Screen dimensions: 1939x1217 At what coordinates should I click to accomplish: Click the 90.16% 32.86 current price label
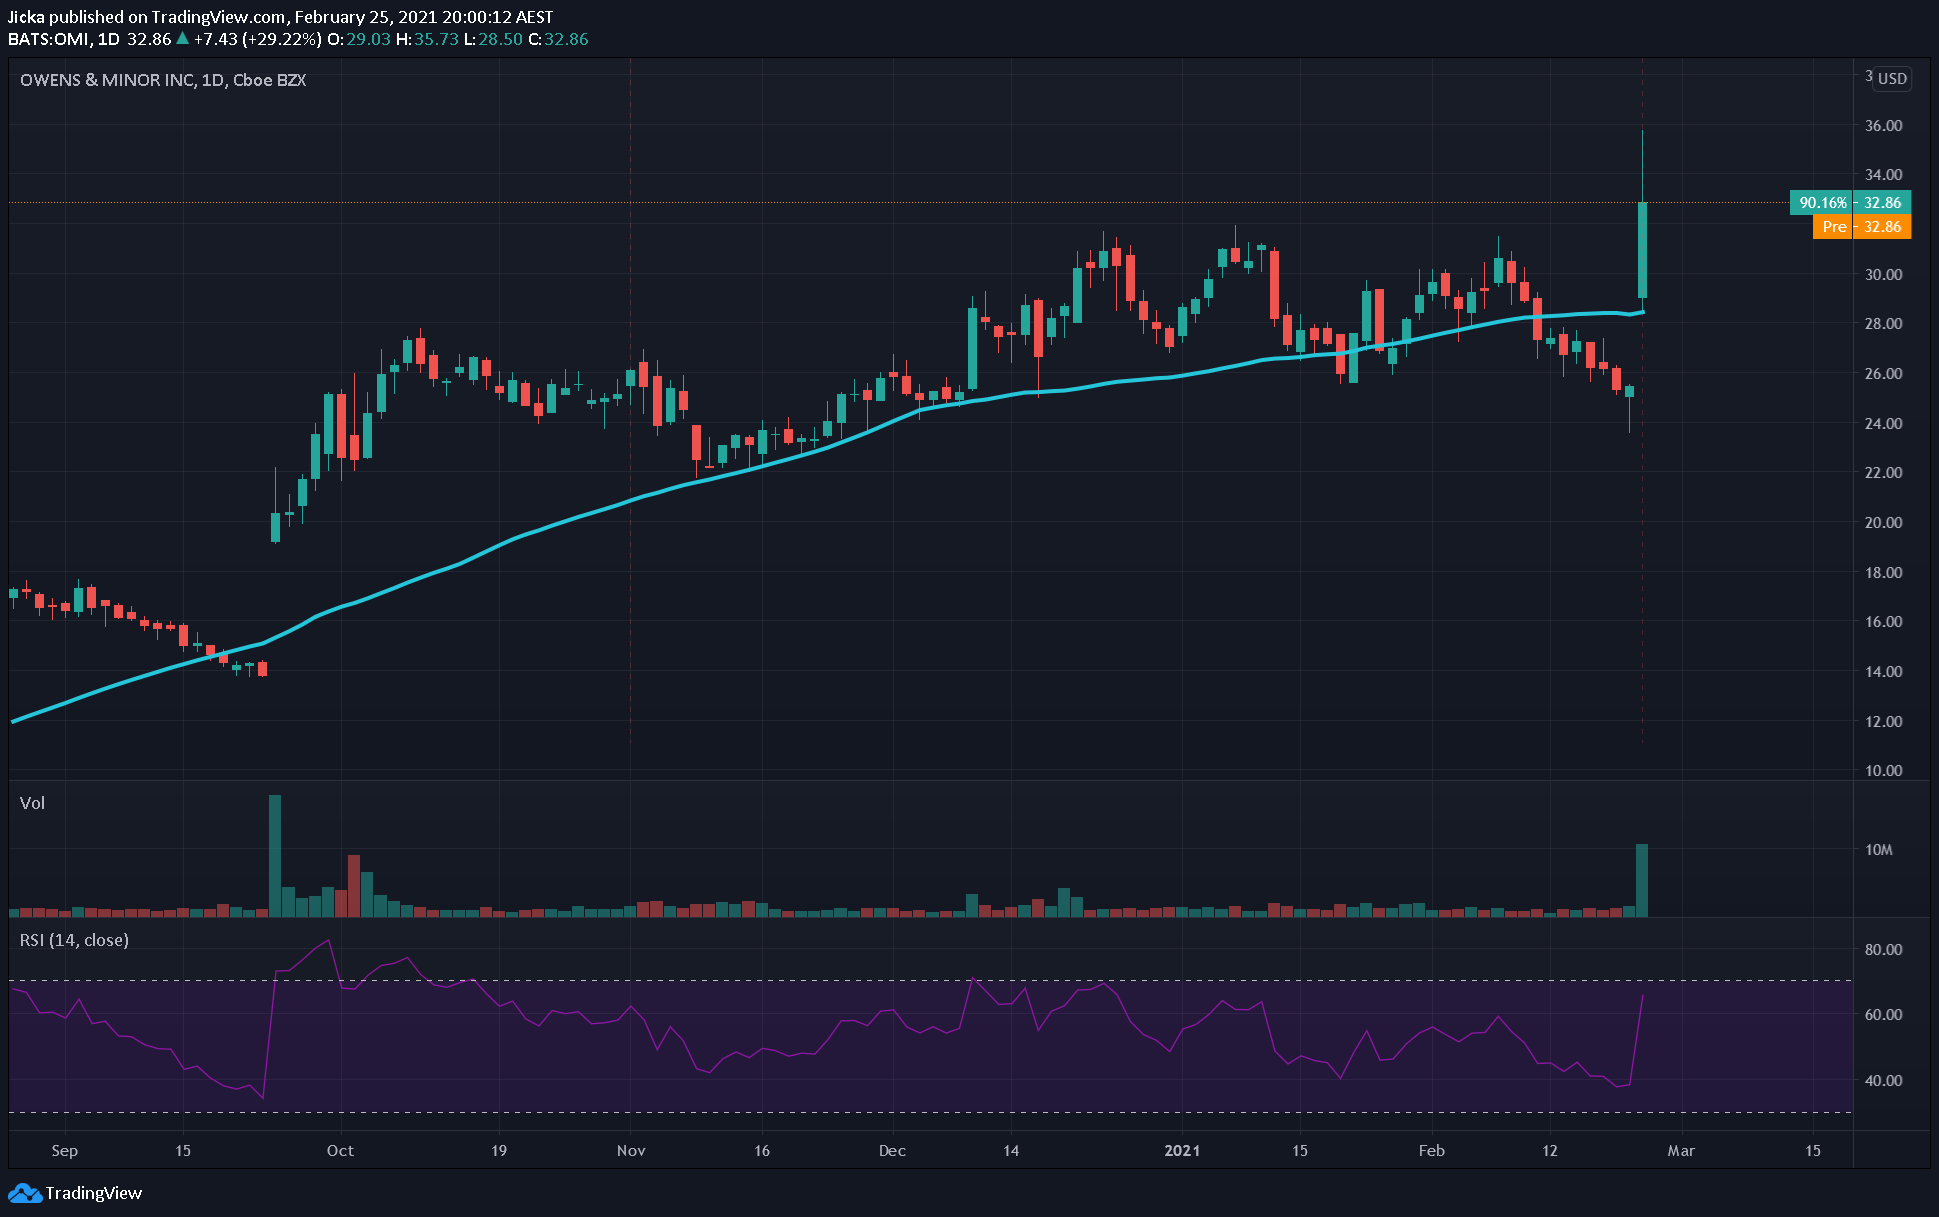[1850, 202]
